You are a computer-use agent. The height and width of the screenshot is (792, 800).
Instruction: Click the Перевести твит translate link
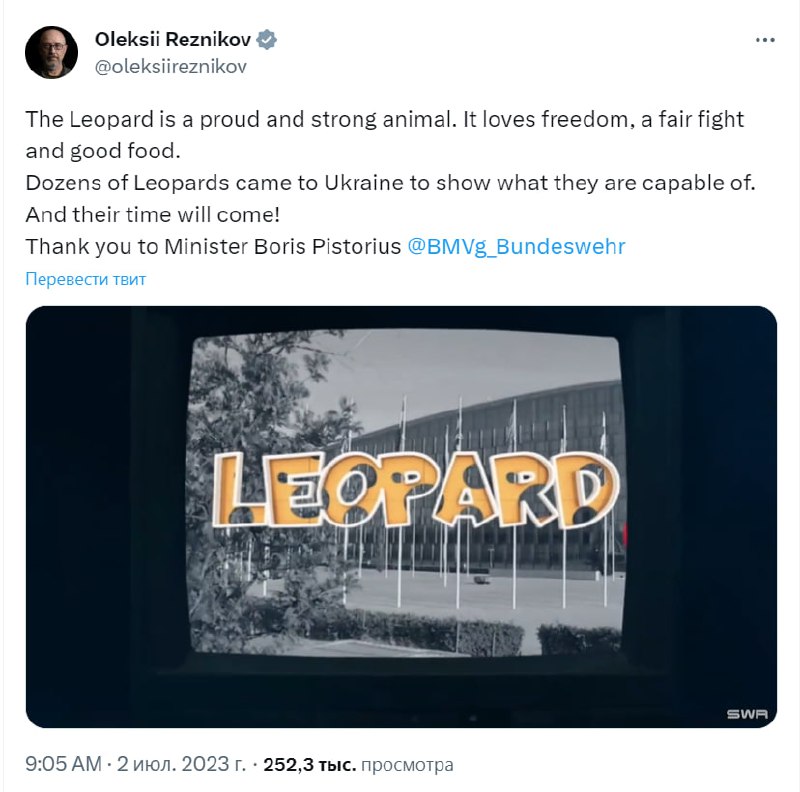click(x=86, y=279)
